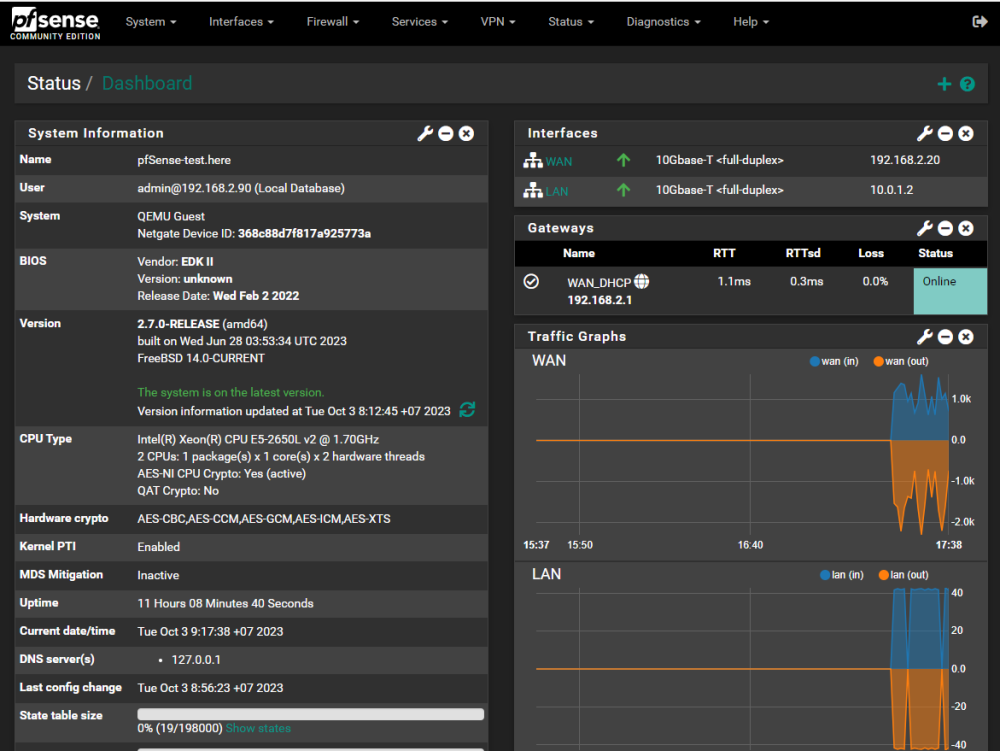Close the Interfaces widget
This screenshot has height=751, width=1000.
(966, 133)
